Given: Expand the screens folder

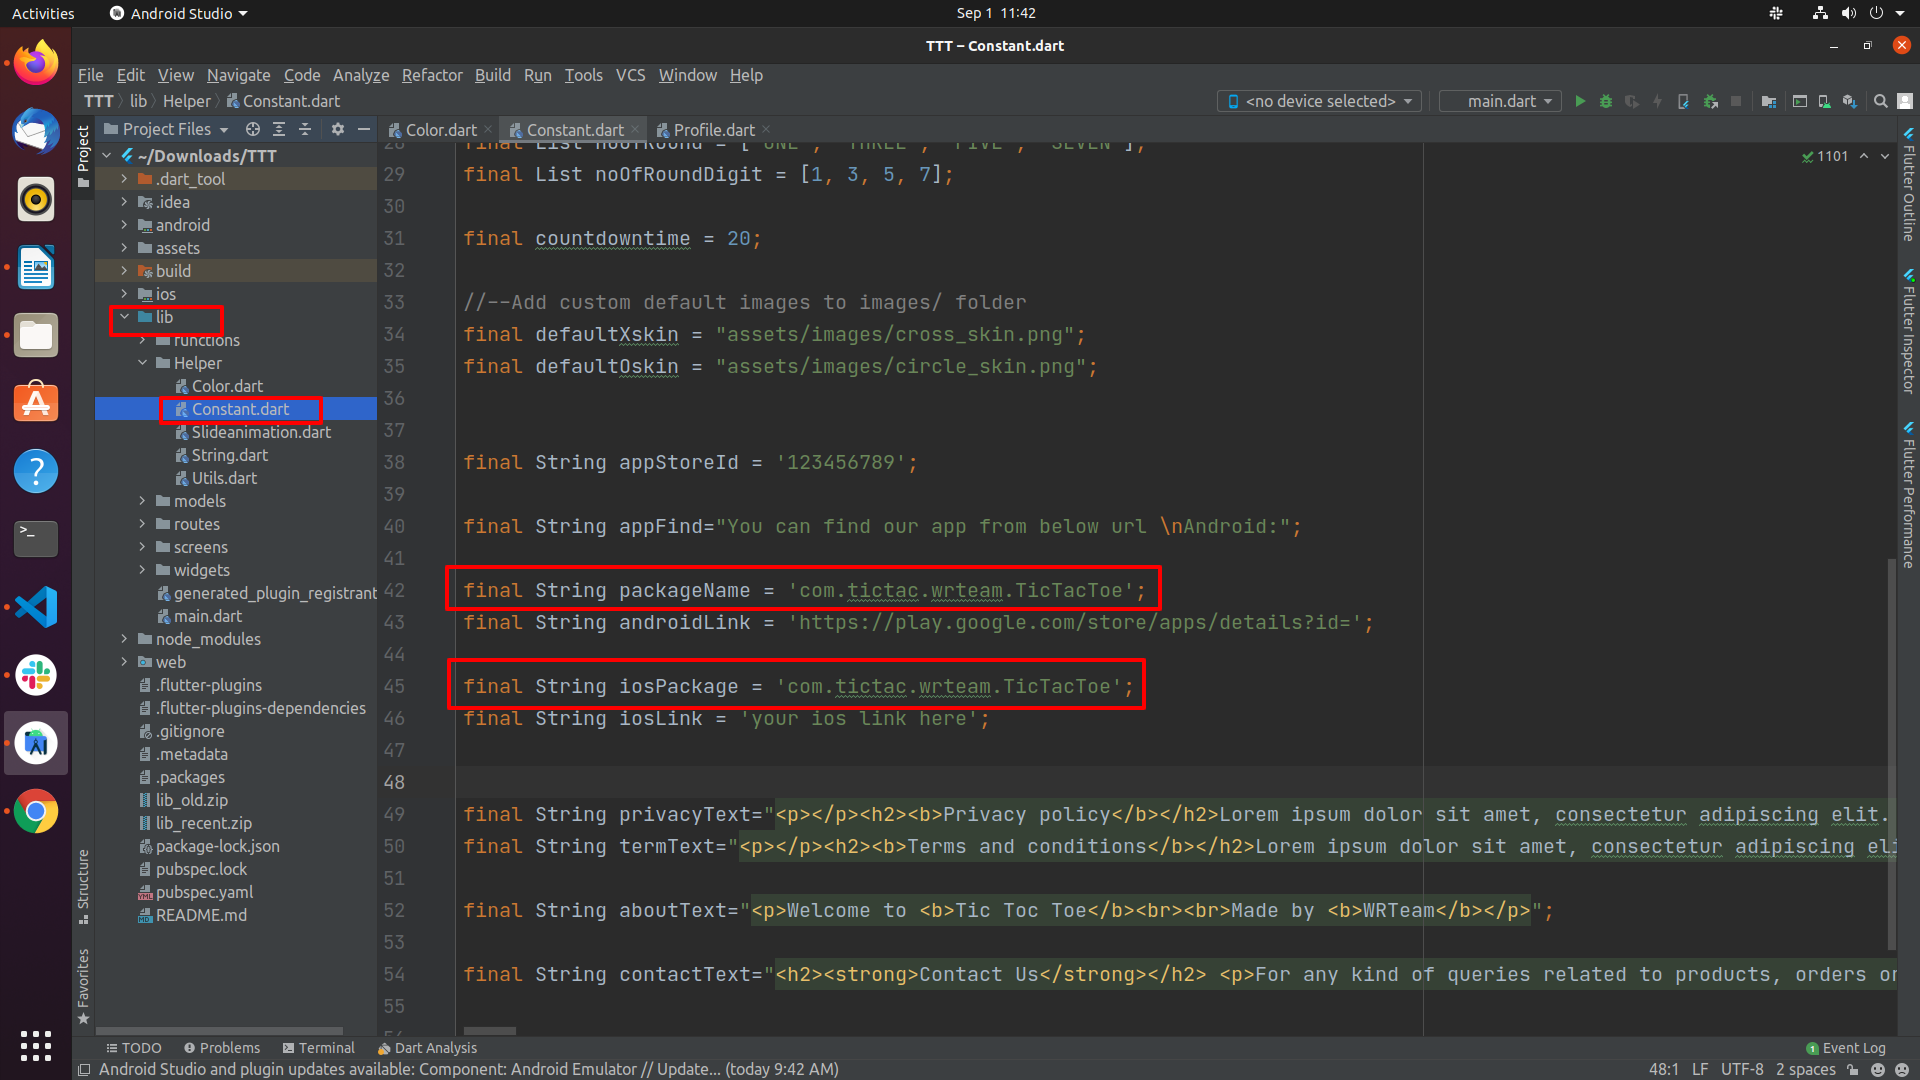Looking at the screenshot, I should [x=142, y=547].
